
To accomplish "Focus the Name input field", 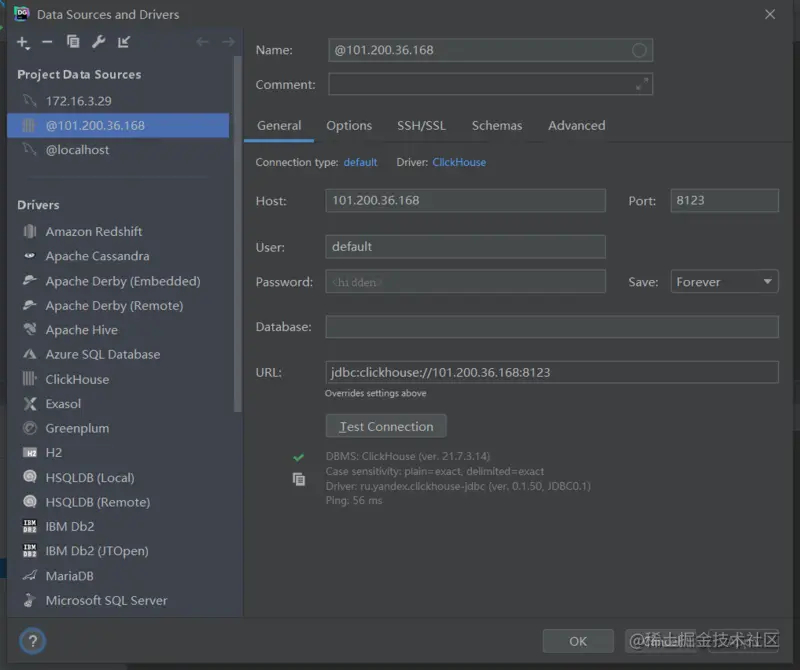I will pyautogui.click(x=490, y=50).
